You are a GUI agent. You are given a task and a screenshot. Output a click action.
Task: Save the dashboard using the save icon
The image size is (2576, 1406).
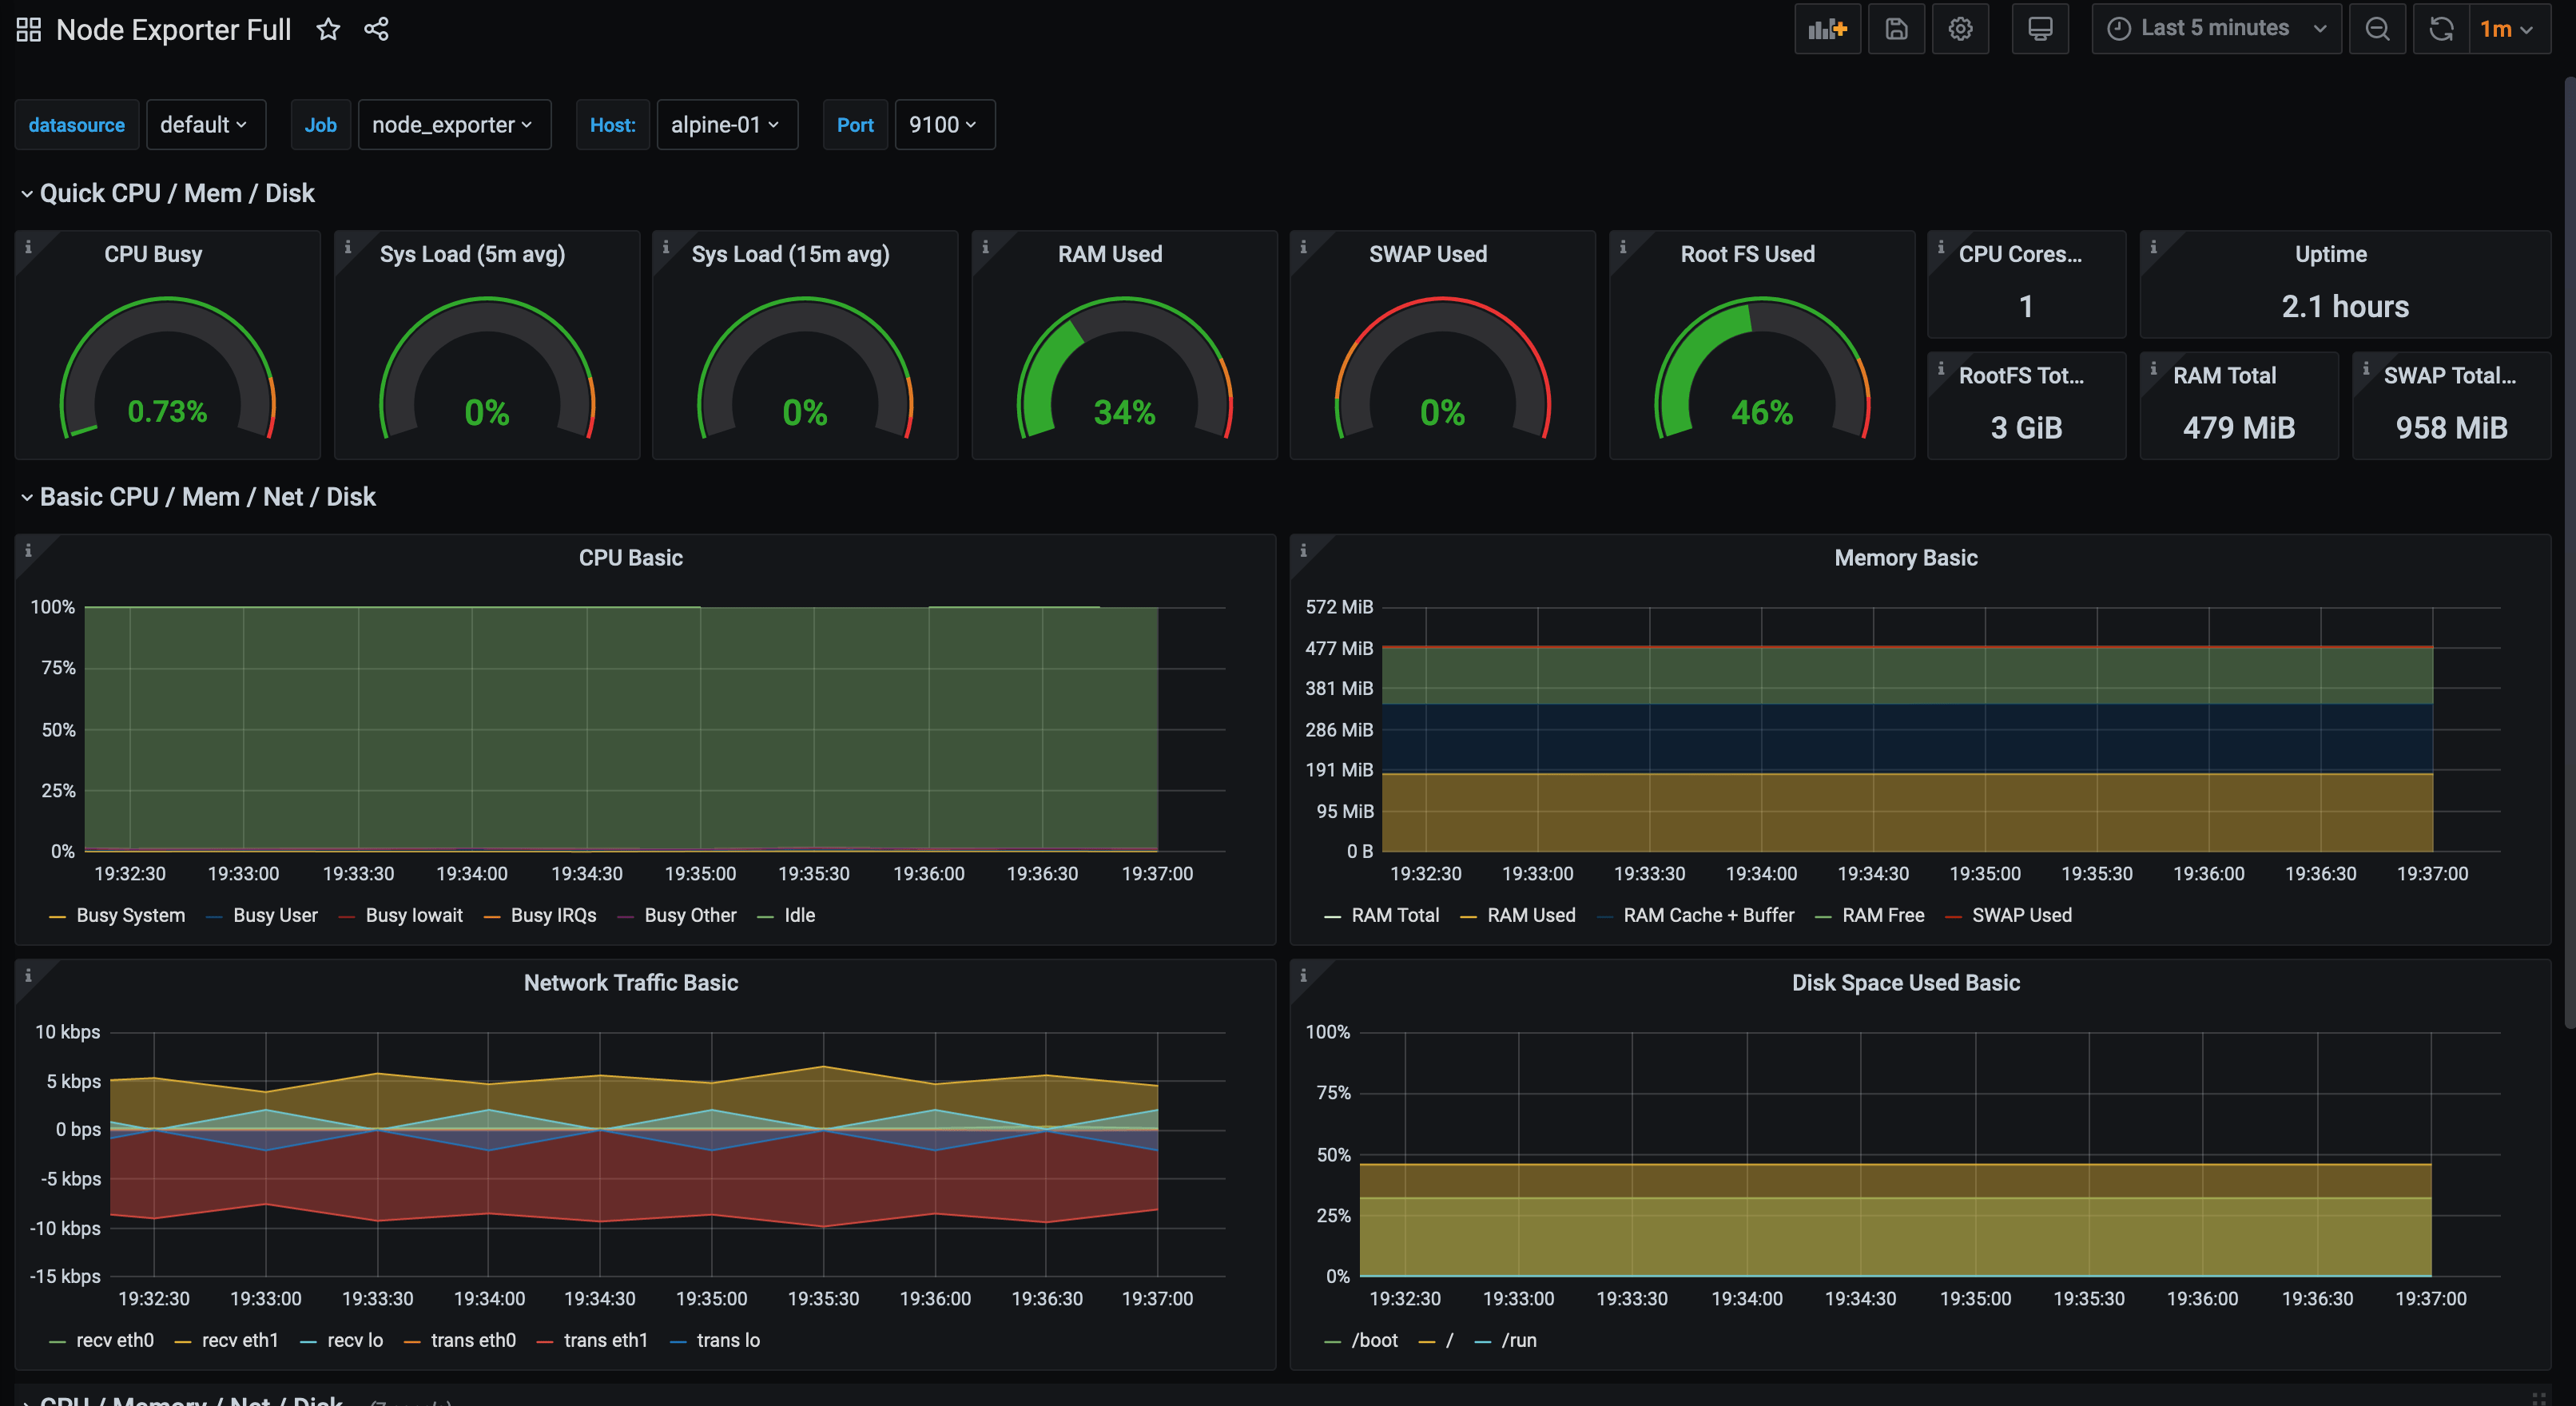coord(1896,28)
